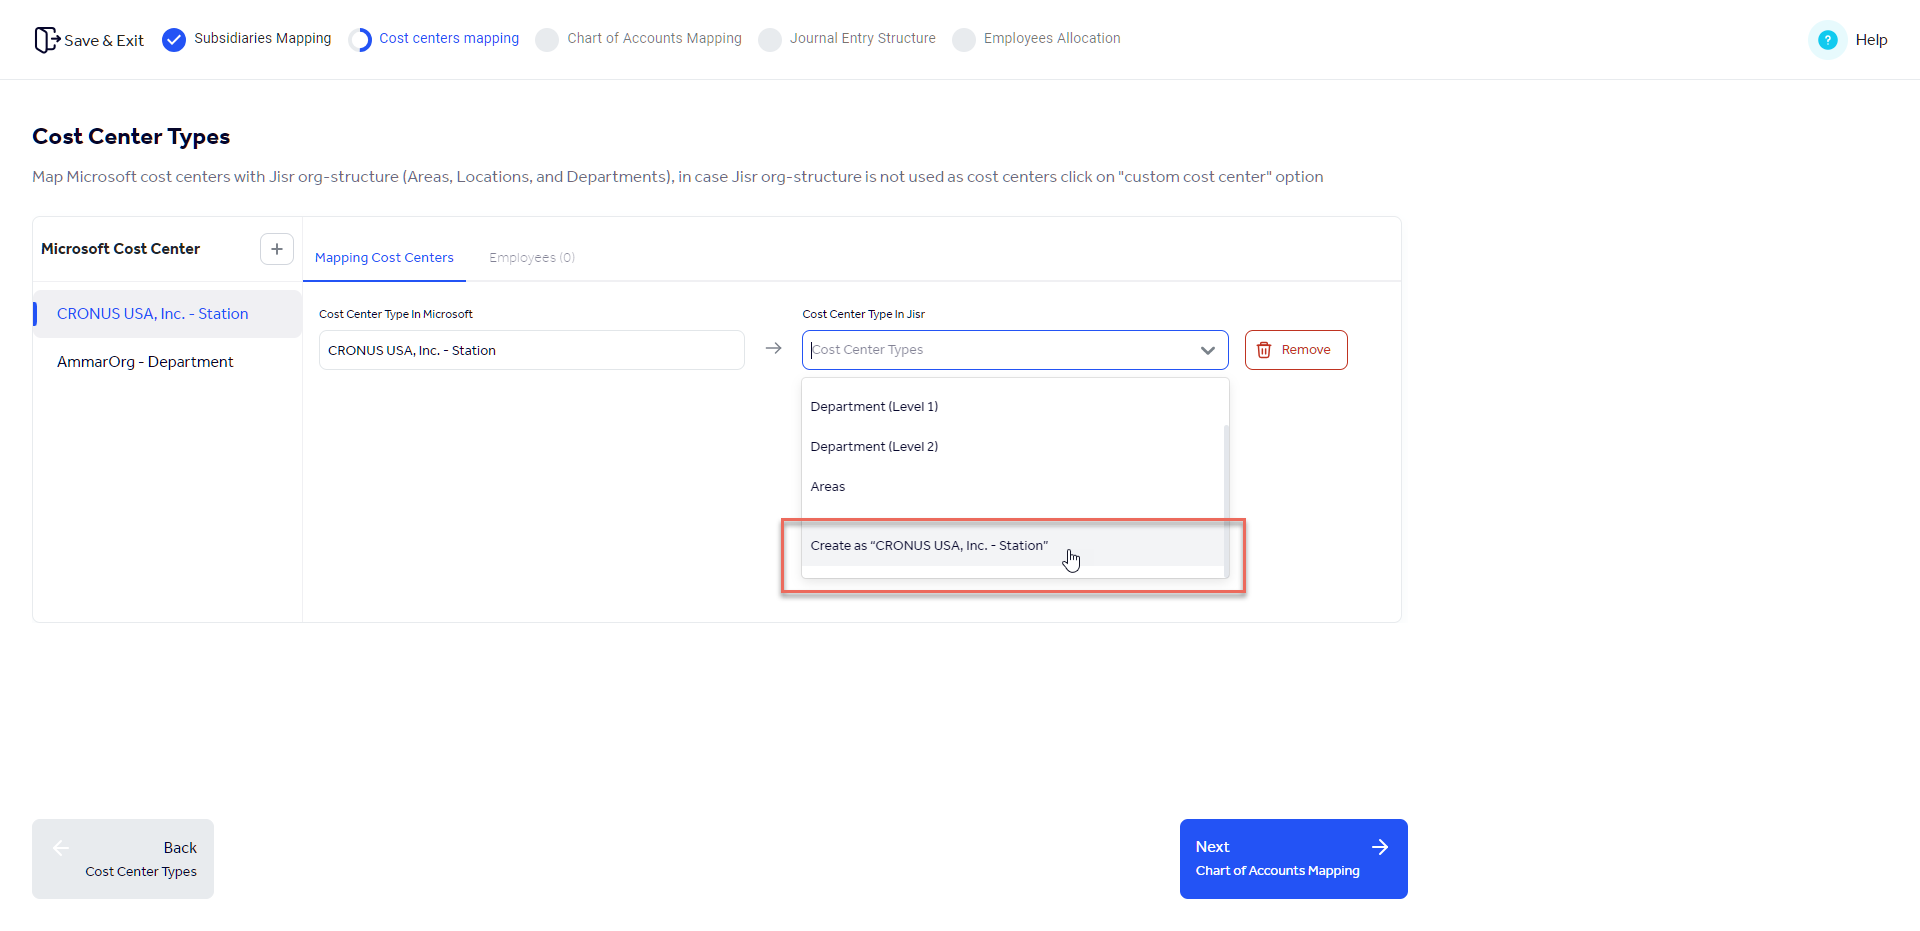Click the Save & Exit icon
Screen dimensions: 1920x931
46,39
